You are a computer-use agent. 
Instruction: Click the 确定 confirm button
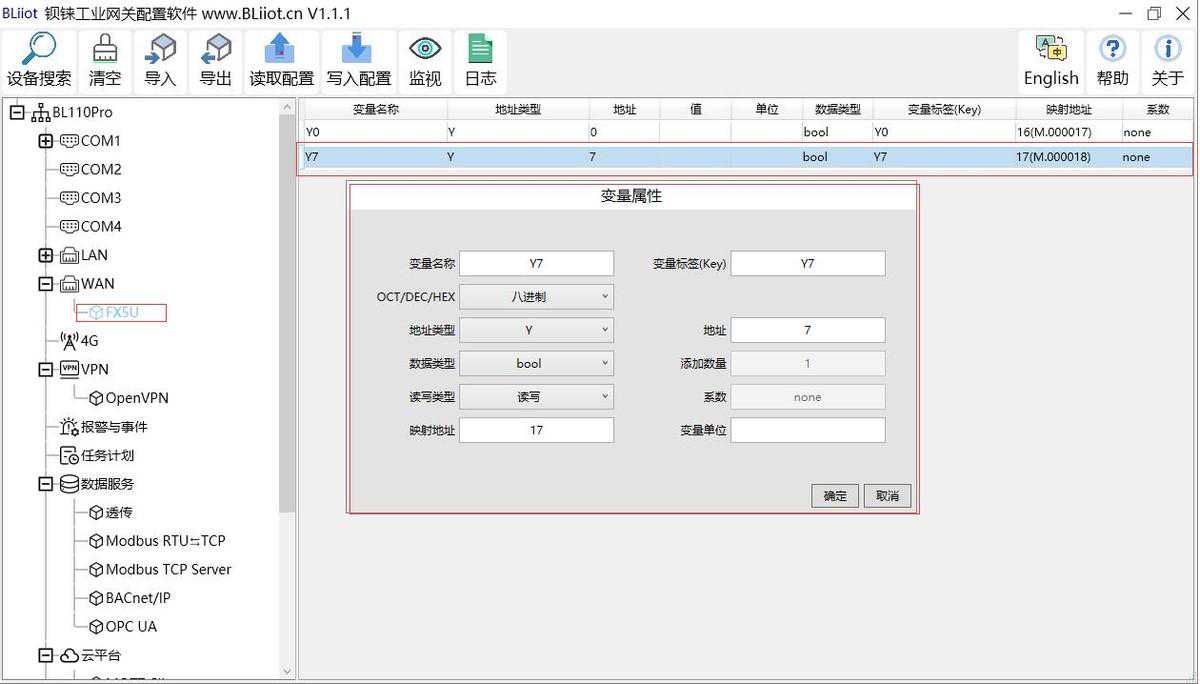coord(835,496)
